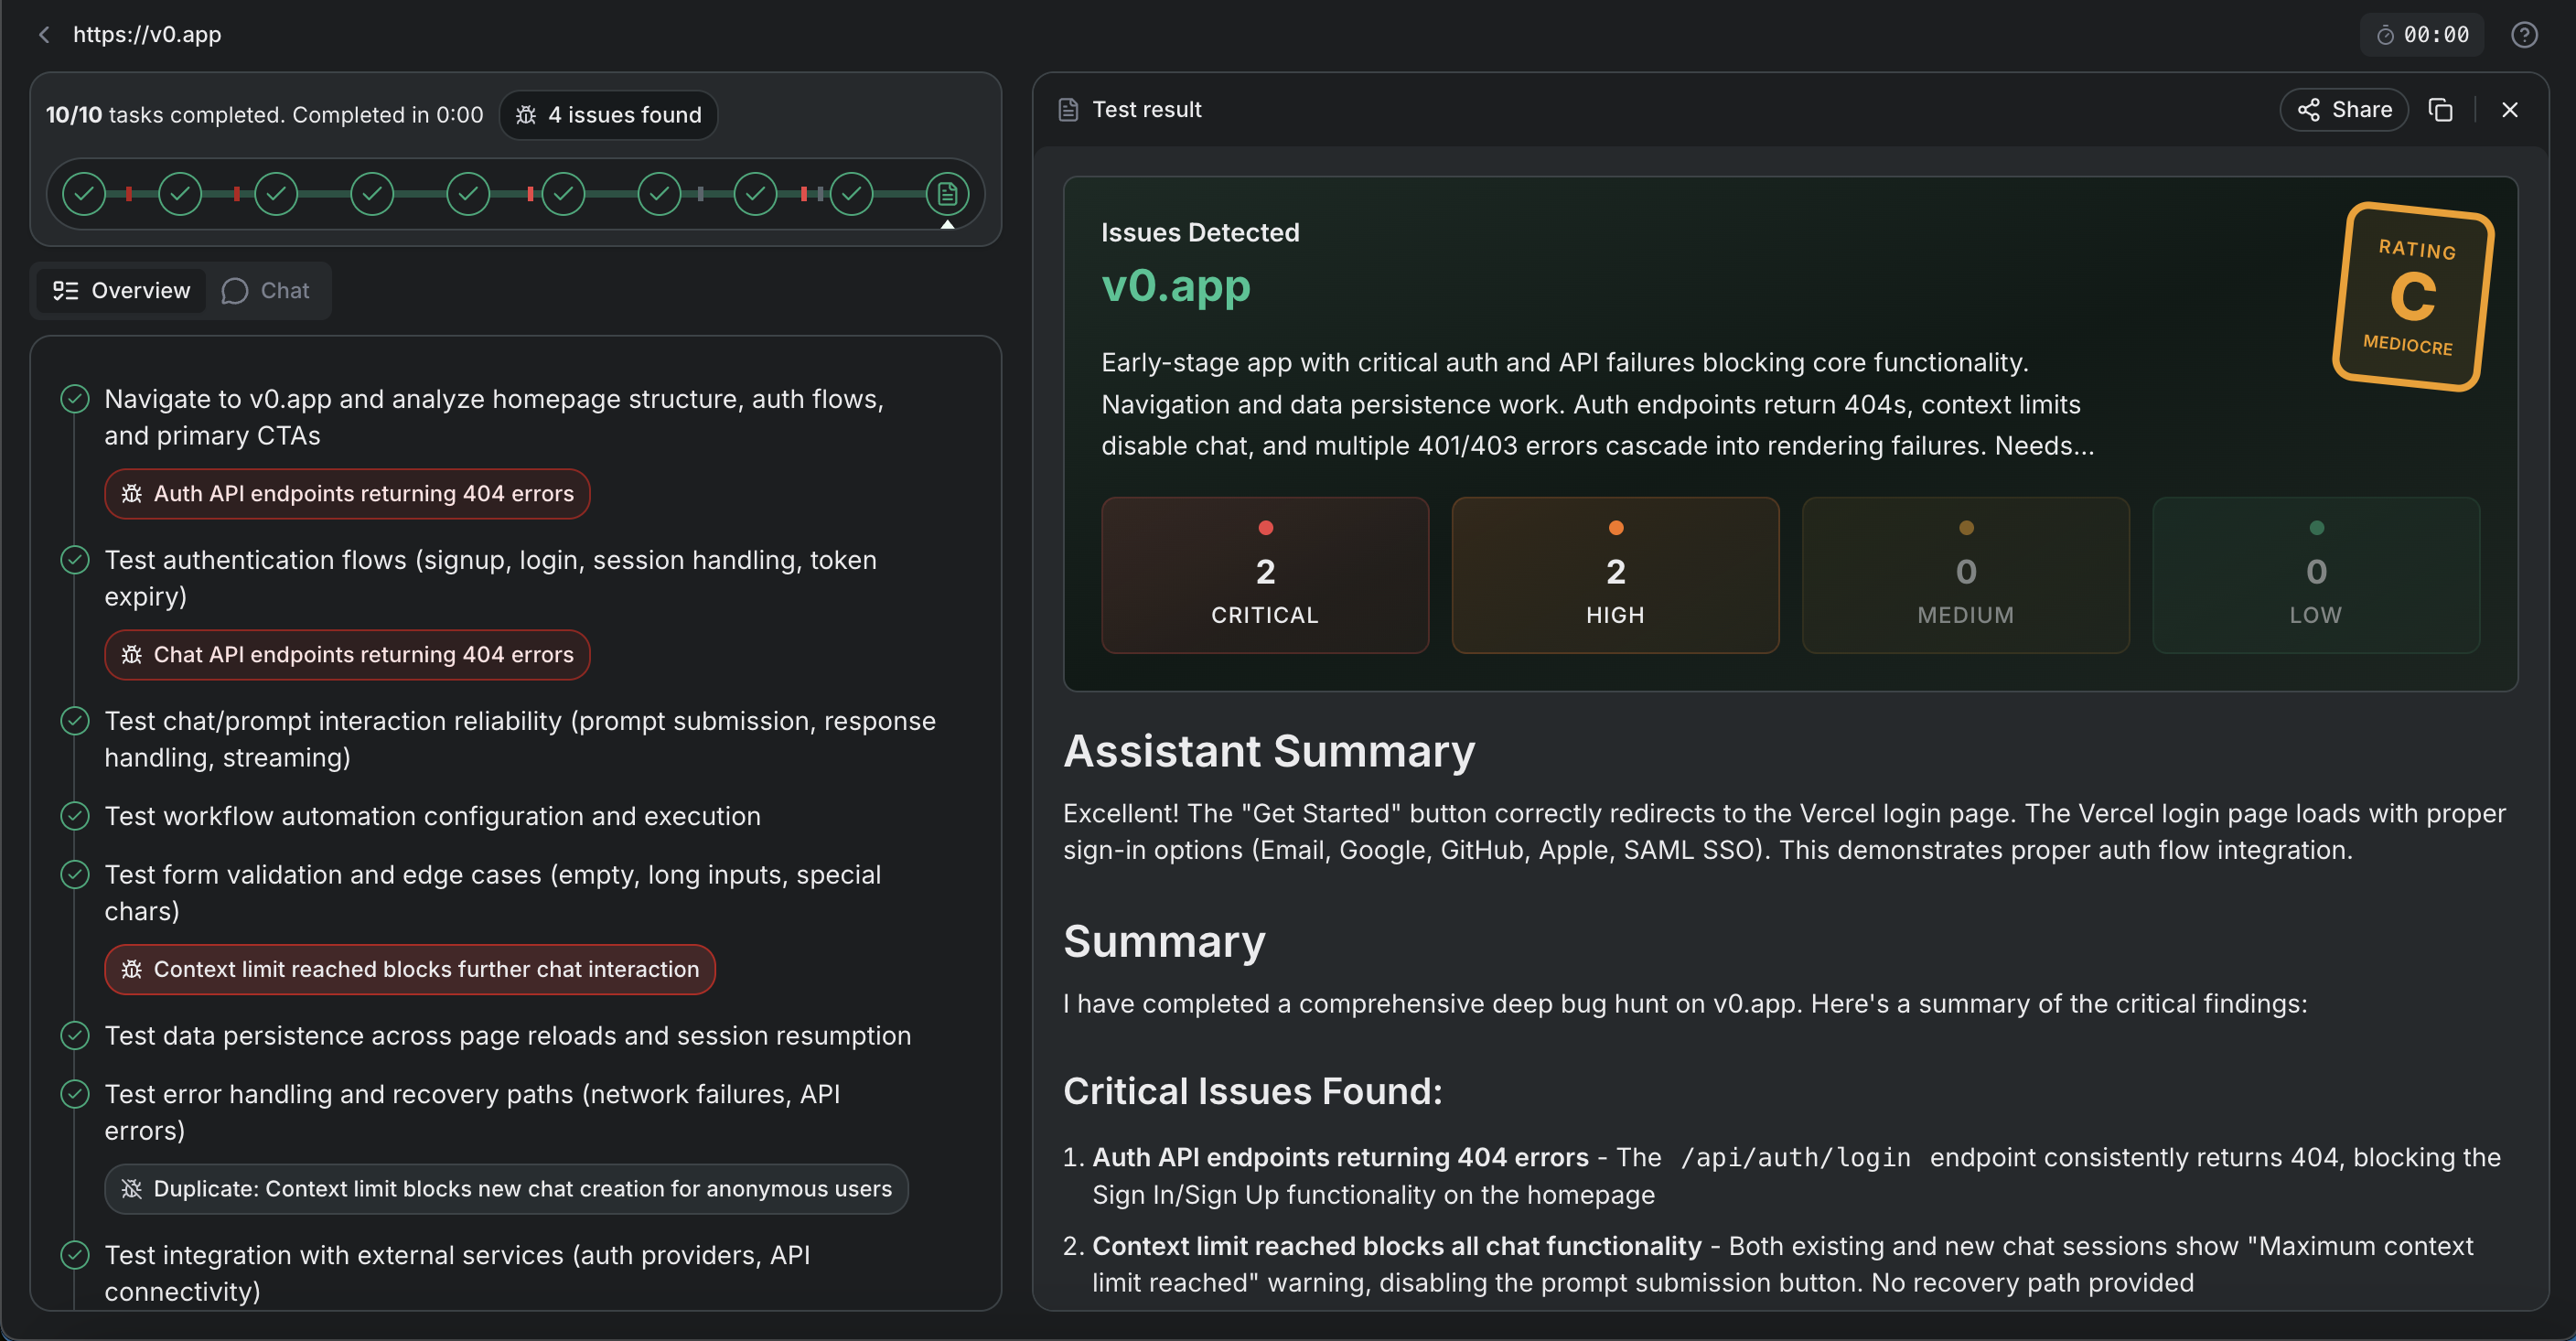The width and height of the screenshot is (2576, 1341).
Task: Click the bug icon in issues found
Action: point(526,115)
